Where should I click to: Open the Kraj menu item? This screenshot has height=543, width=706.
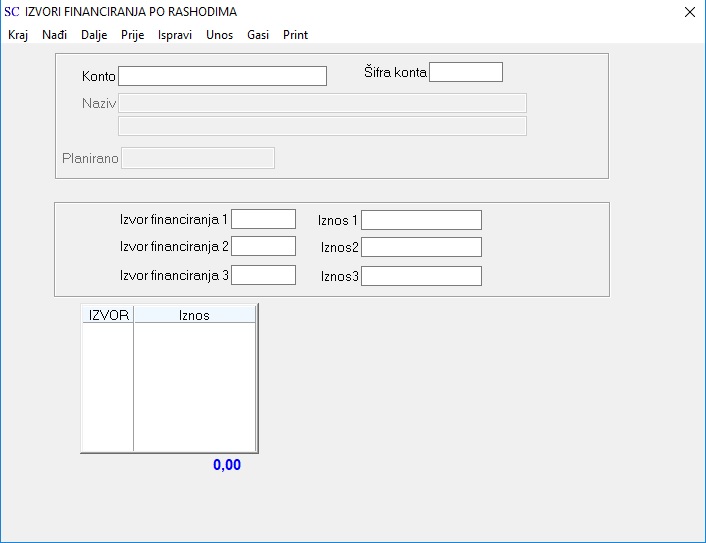(x=18, y=35)
